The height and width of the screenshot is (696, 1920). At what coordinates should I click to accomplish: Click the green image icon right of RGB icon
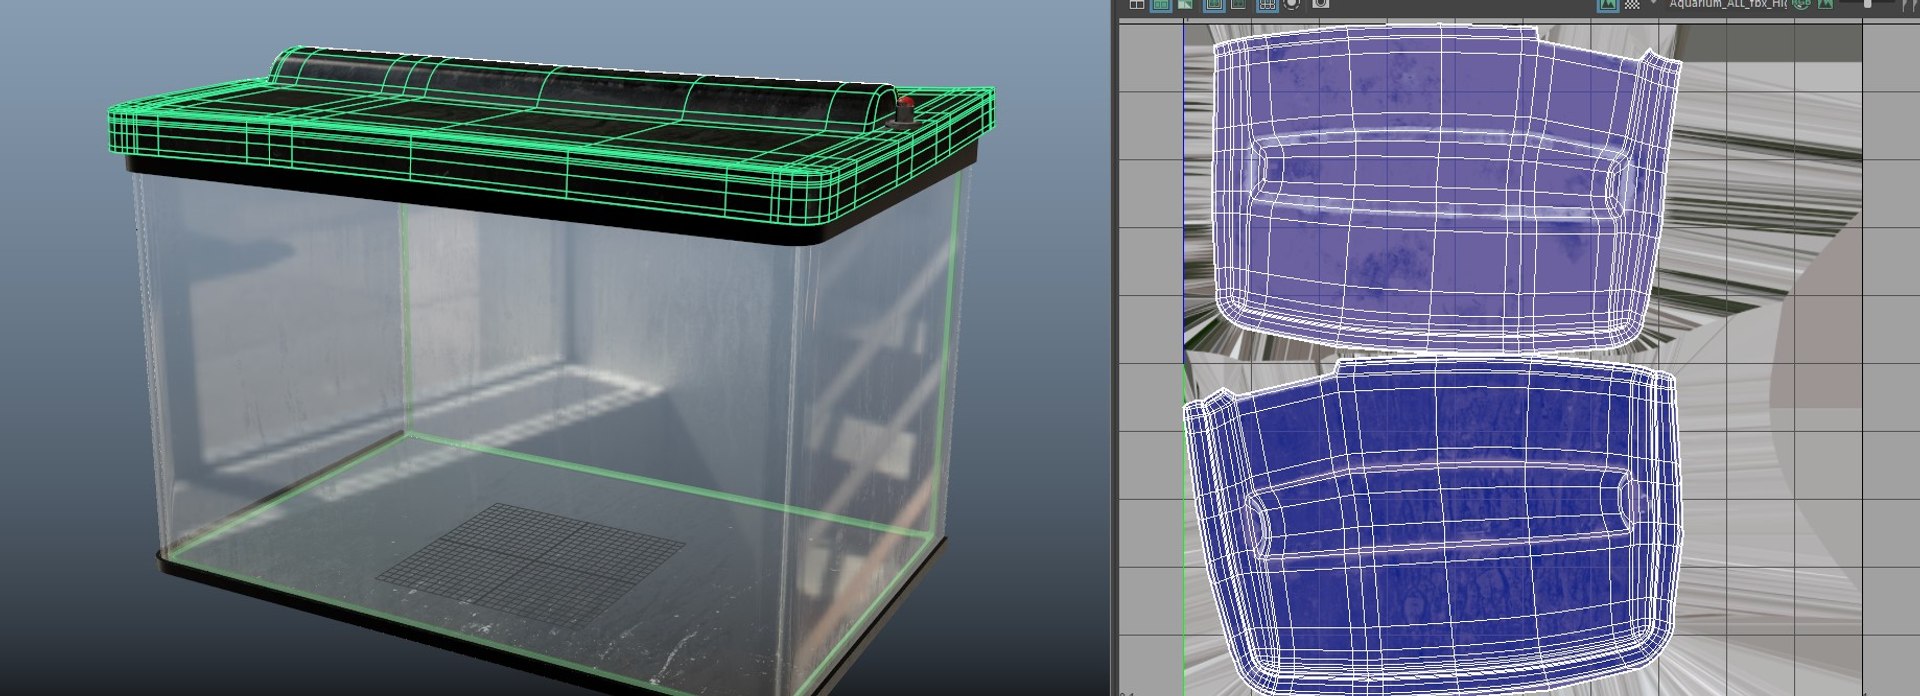click(1826, 4)
